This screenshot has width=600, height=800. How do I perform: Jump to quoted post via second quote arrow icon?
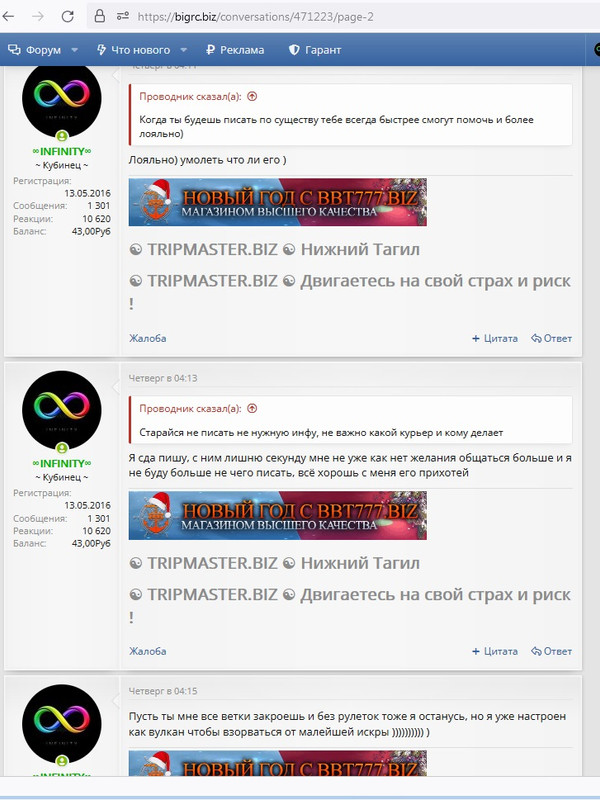pyautogui.click(x=252, y=408)
